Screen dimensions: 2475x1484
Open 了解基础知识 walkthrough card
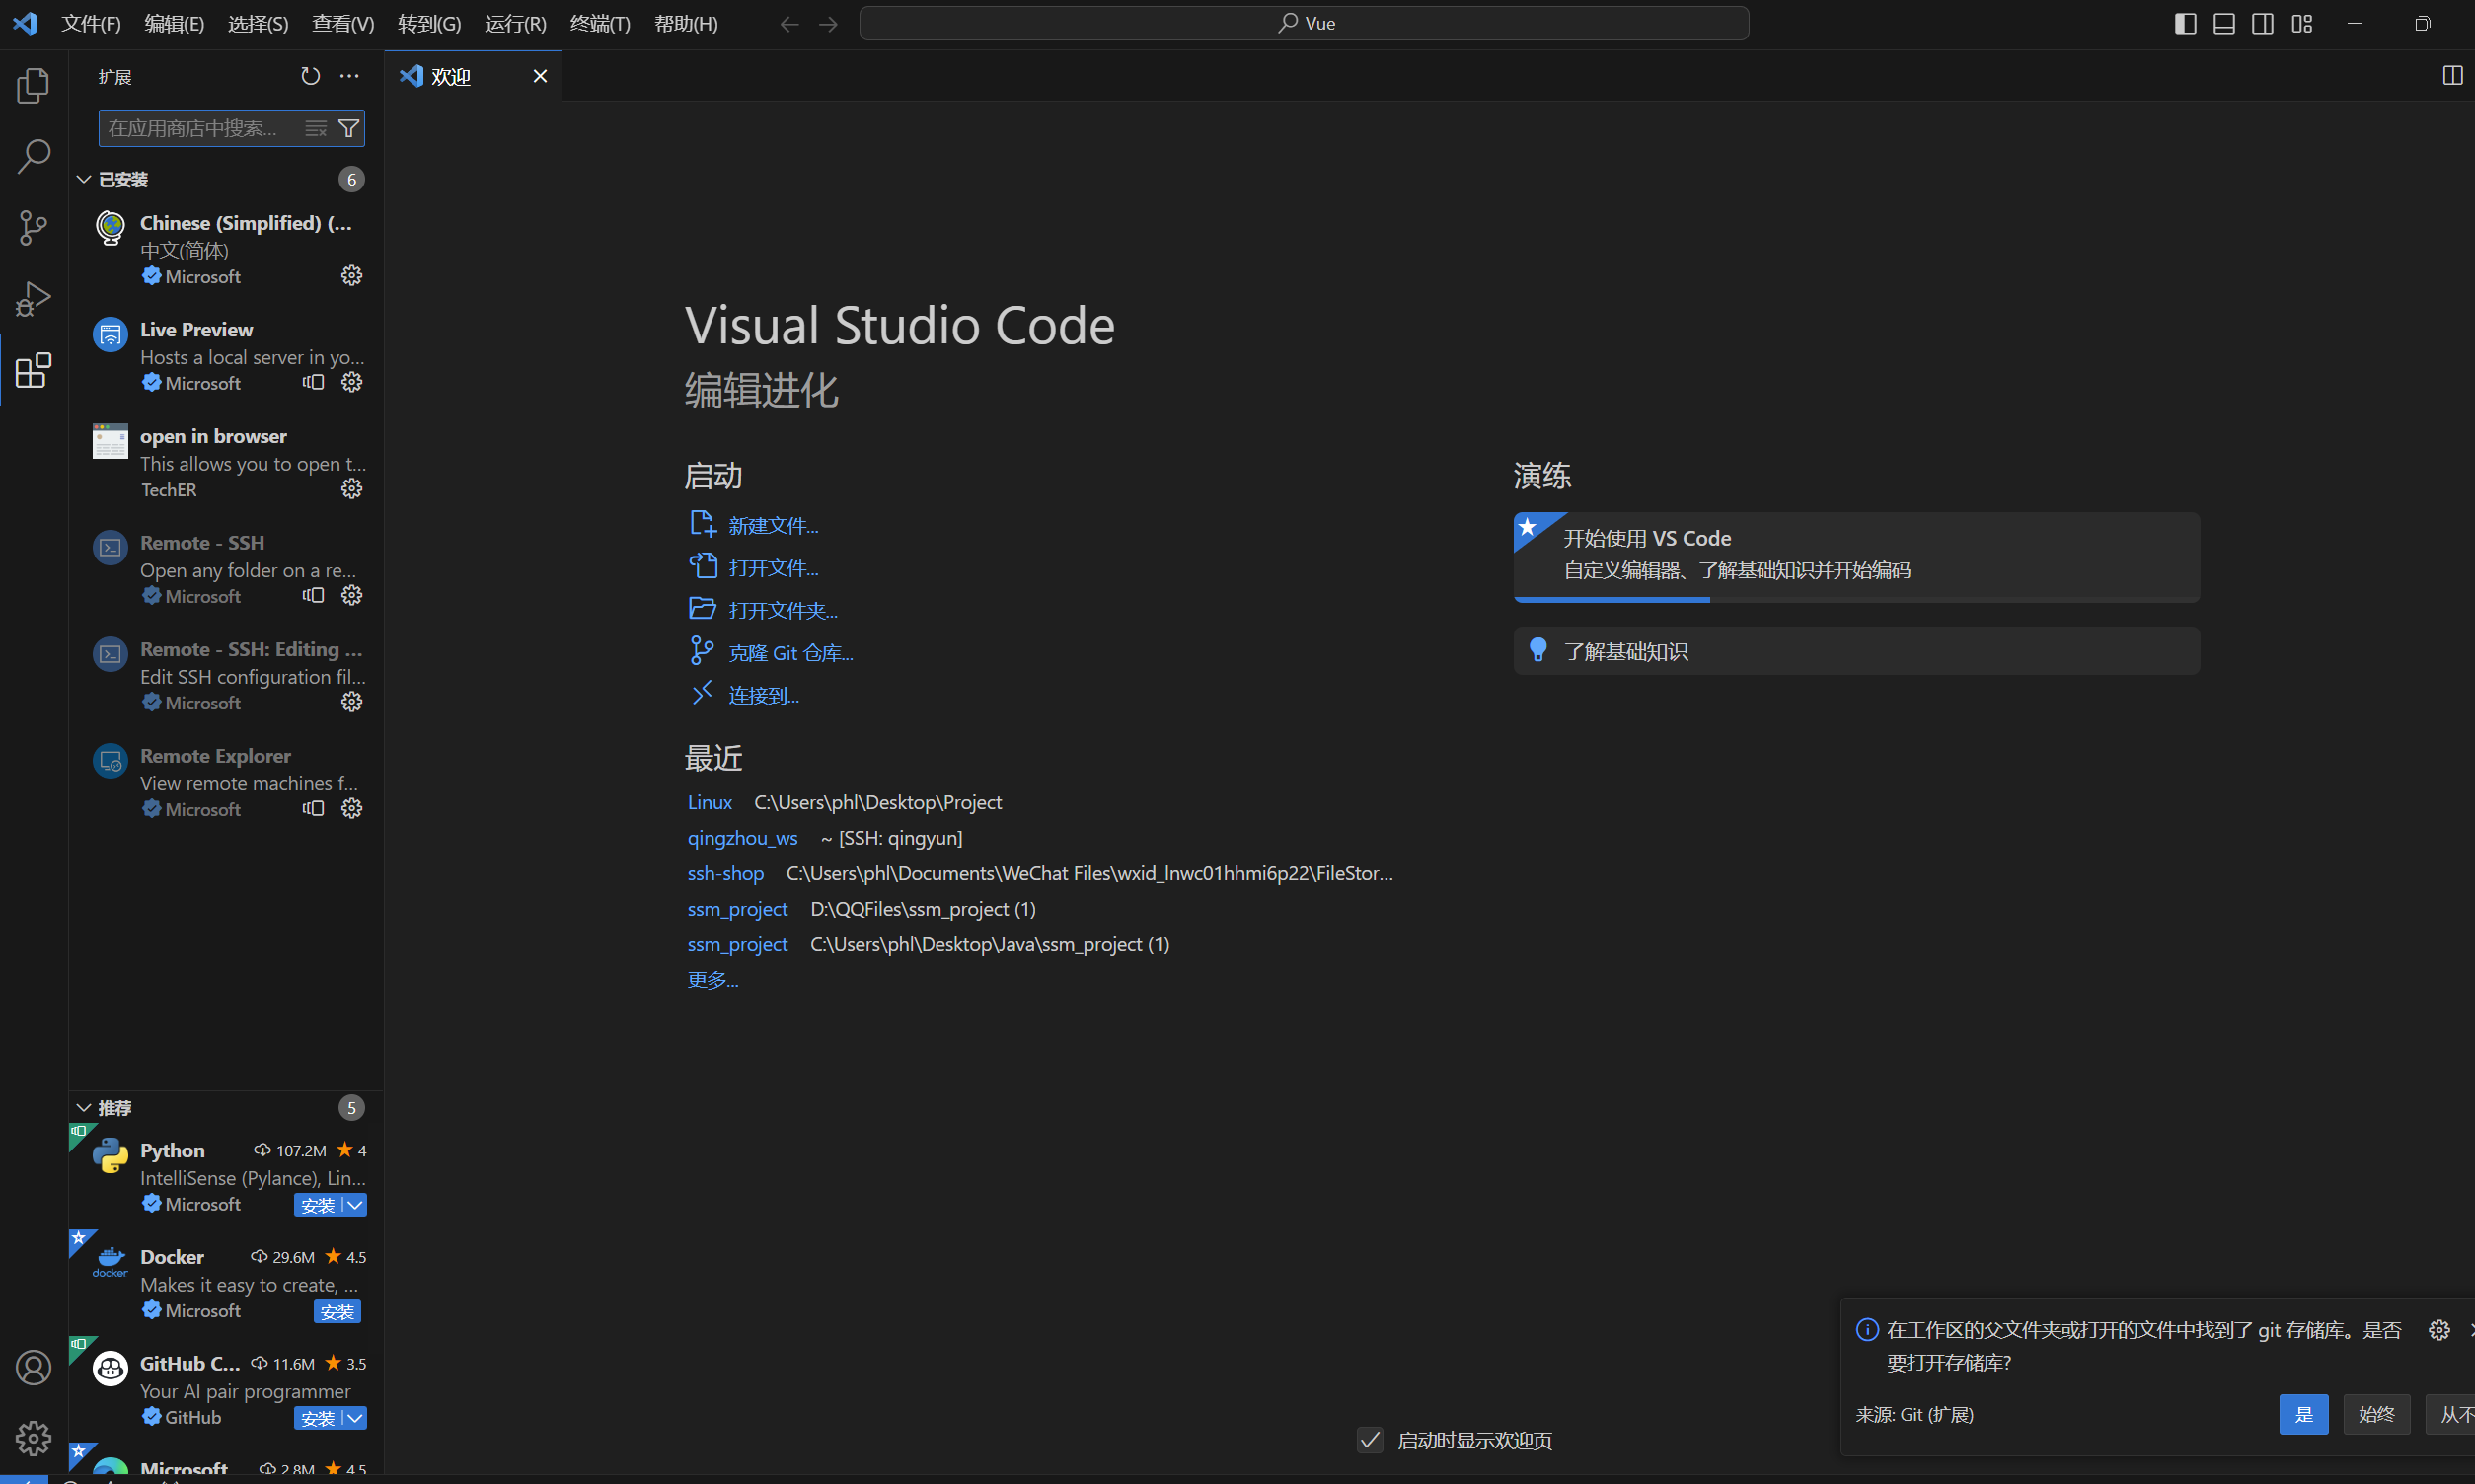point(1856,651)
